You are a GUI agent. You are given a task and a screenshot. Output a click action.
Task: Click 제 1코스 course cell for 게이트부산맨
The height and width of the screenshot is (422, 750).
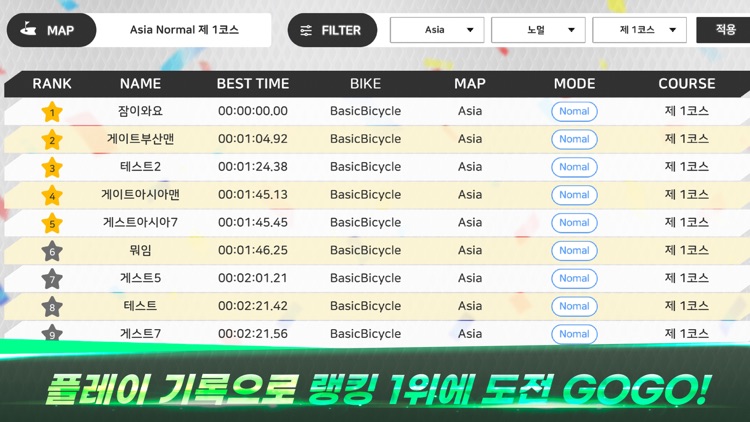click(686, 139)
